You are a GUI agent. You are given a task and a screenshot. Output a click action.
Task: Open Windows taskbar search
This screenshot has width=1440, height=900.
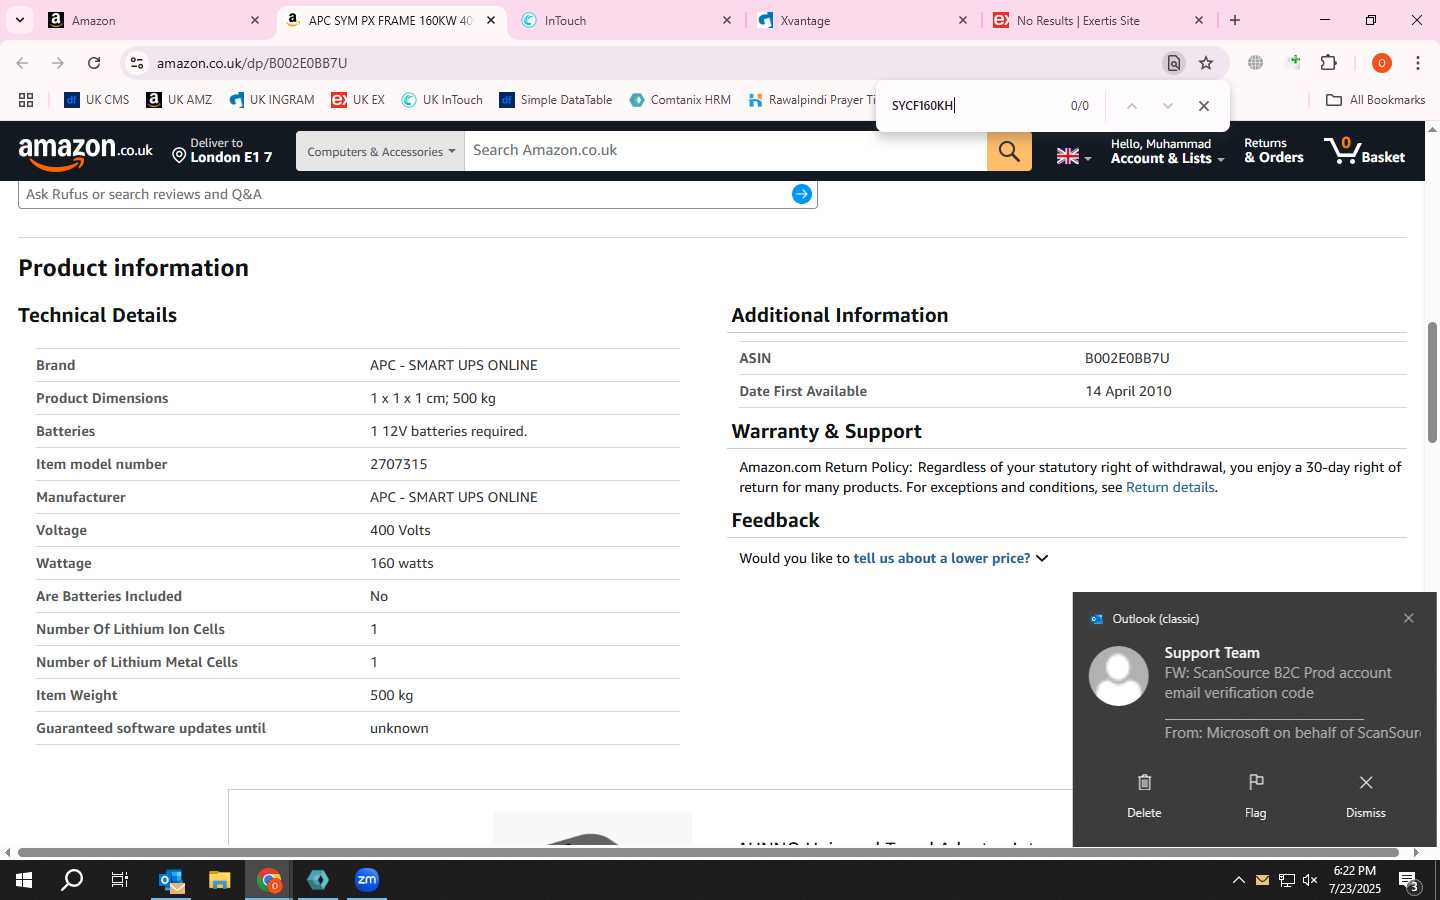pos(72,880)
